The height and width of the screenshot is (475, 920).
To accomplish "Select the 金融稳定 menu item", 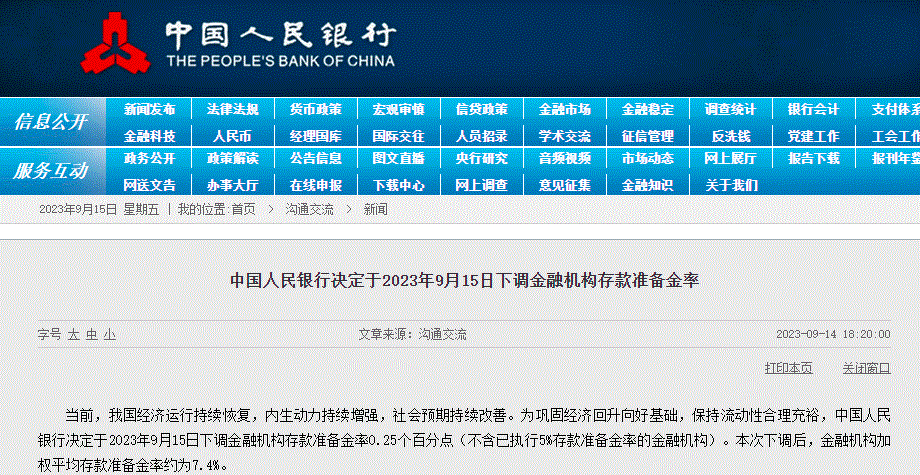I will (x=648, y=110).
